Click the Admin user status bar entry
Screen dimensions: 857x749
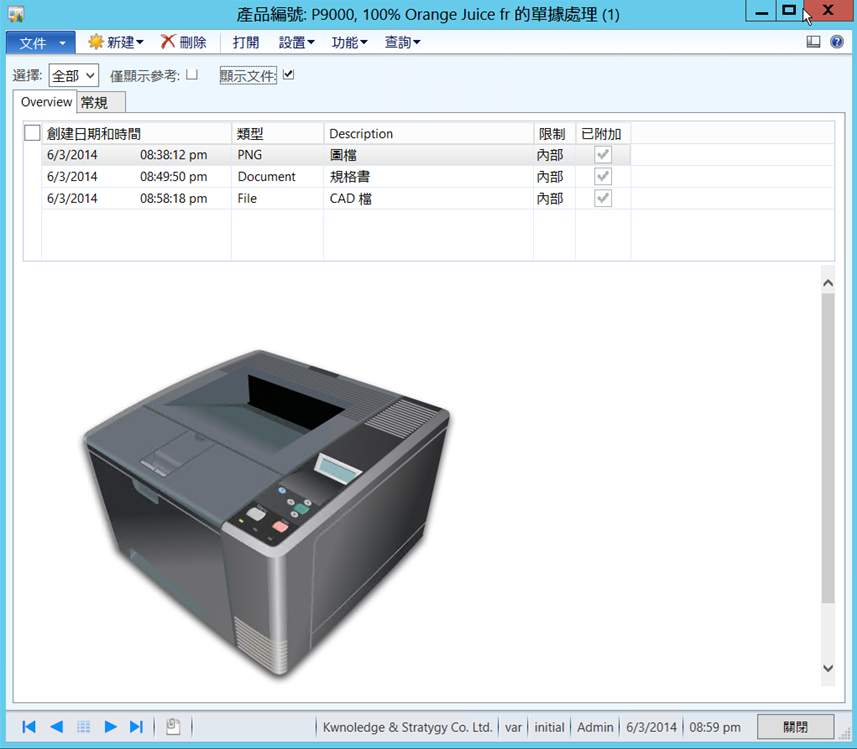pos(595,727)
